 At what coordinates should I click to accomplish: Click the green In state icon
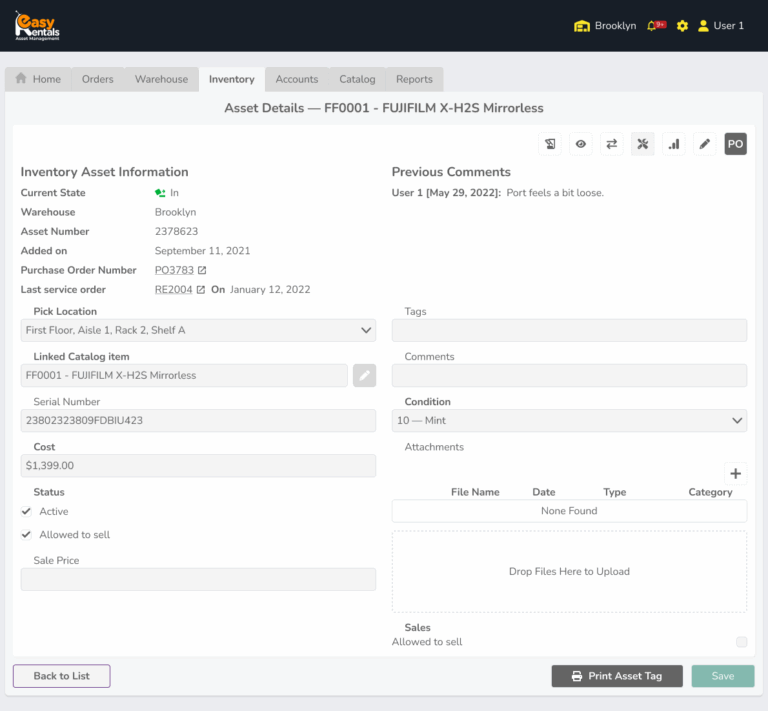[x=160, y=193]
